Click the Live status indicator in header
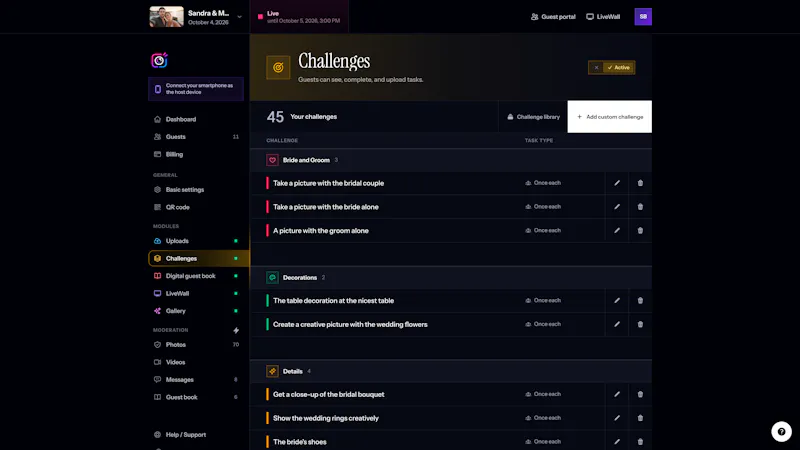The width and height of the screenshot is (800, 450). (x=299, y=17)
